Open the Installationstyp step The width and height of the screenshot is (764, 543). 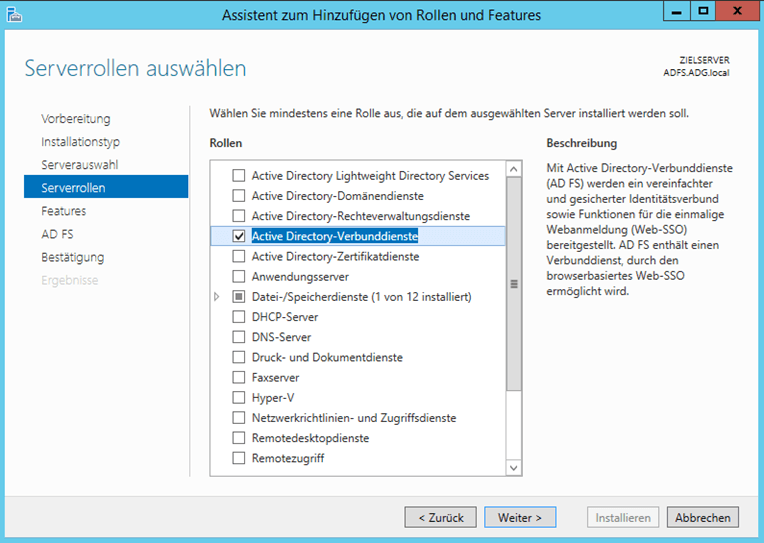(x=80, y=142)
